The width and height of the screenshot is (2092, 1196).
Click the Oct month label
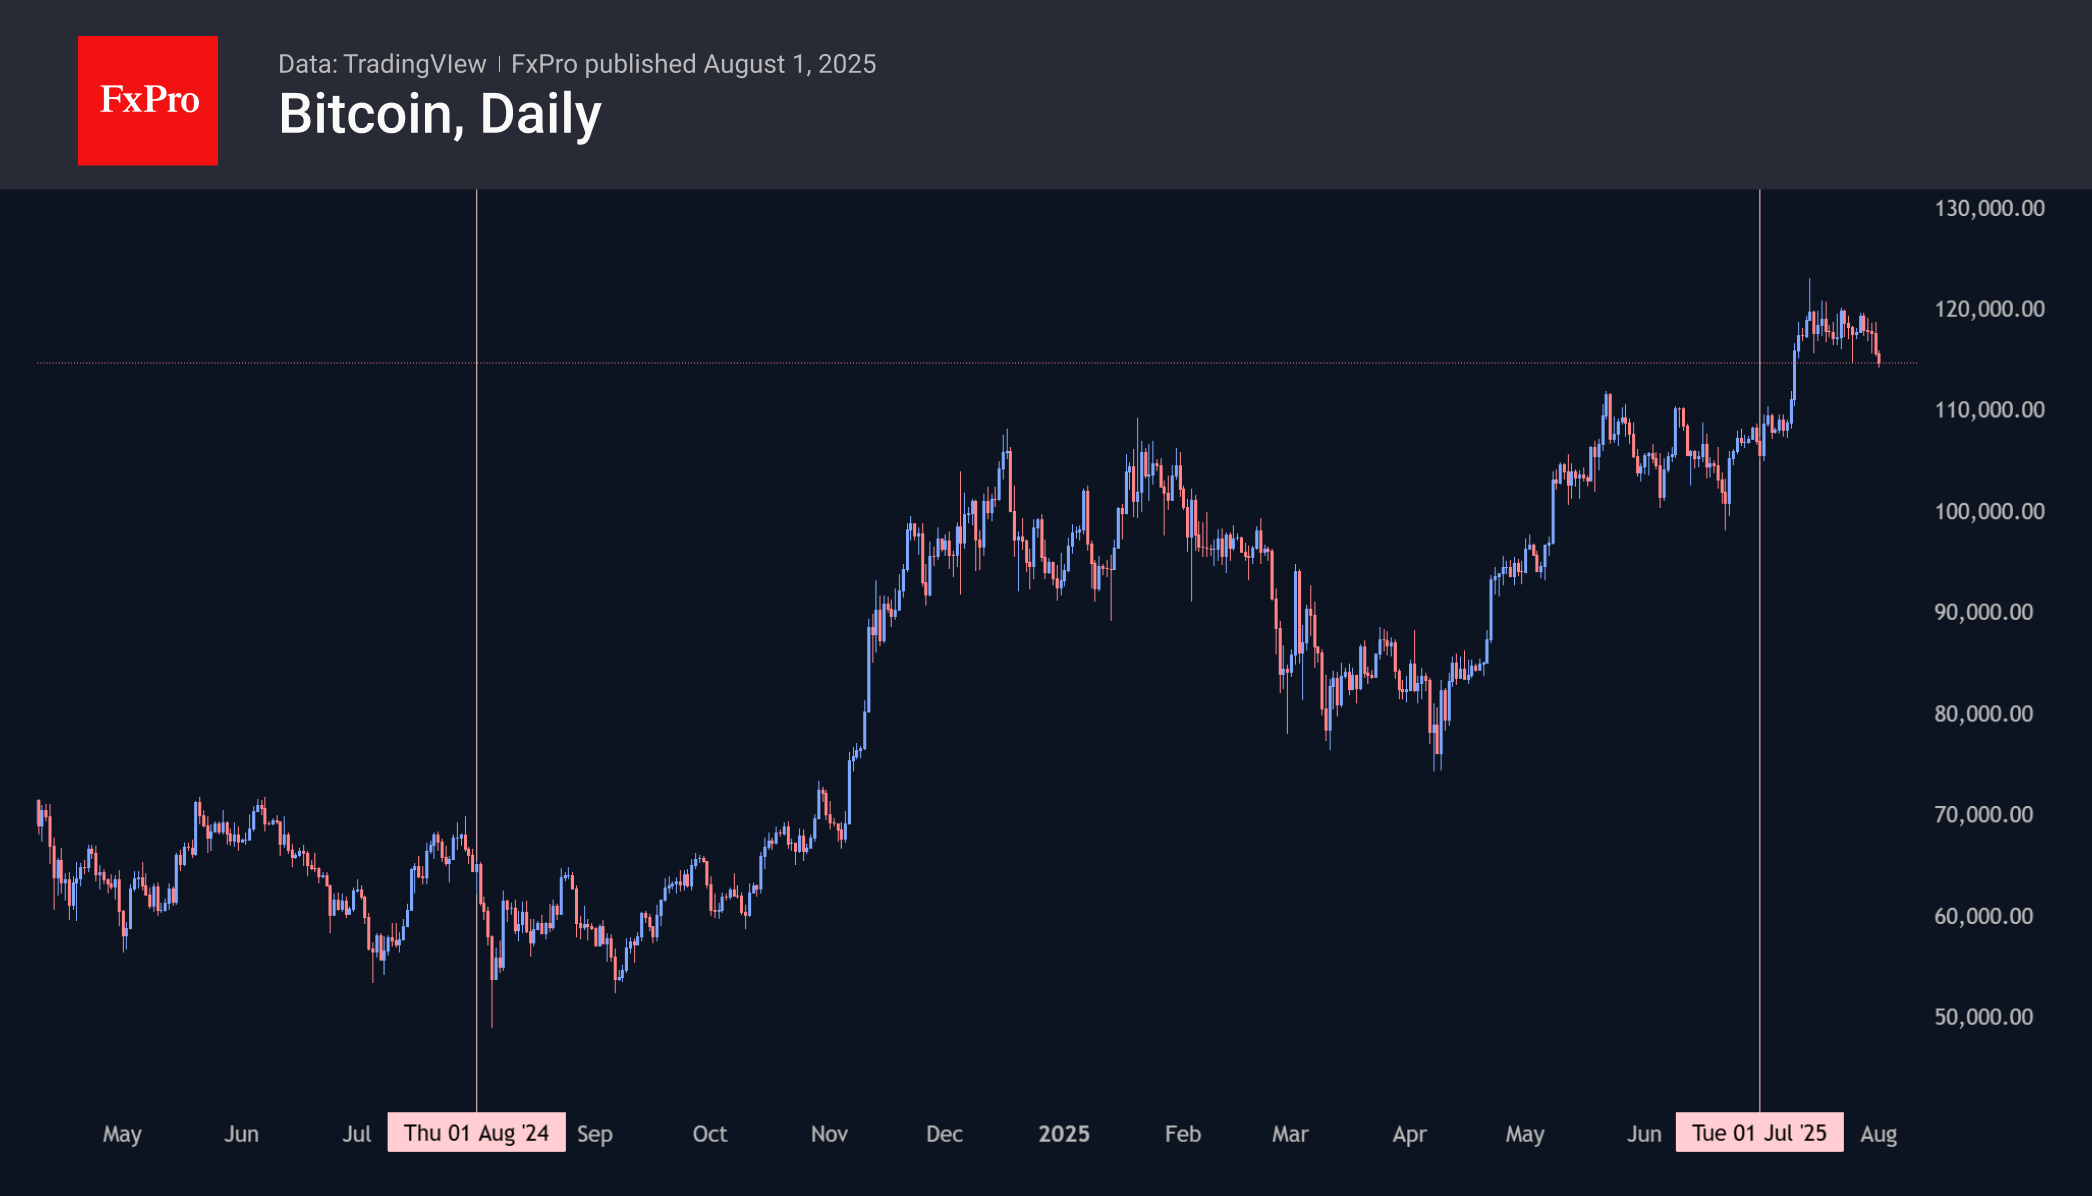(x=710, y=1134)
